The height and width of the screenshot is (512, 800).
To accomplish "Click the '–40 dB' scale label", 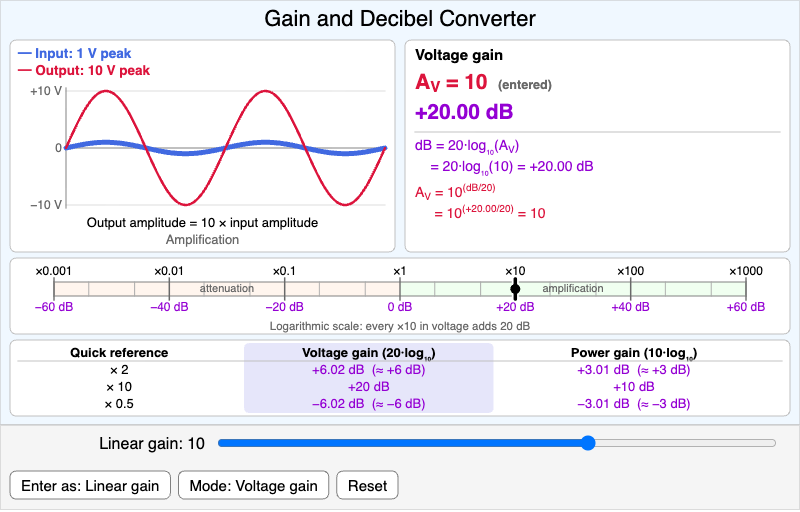I will coord(169,307).
